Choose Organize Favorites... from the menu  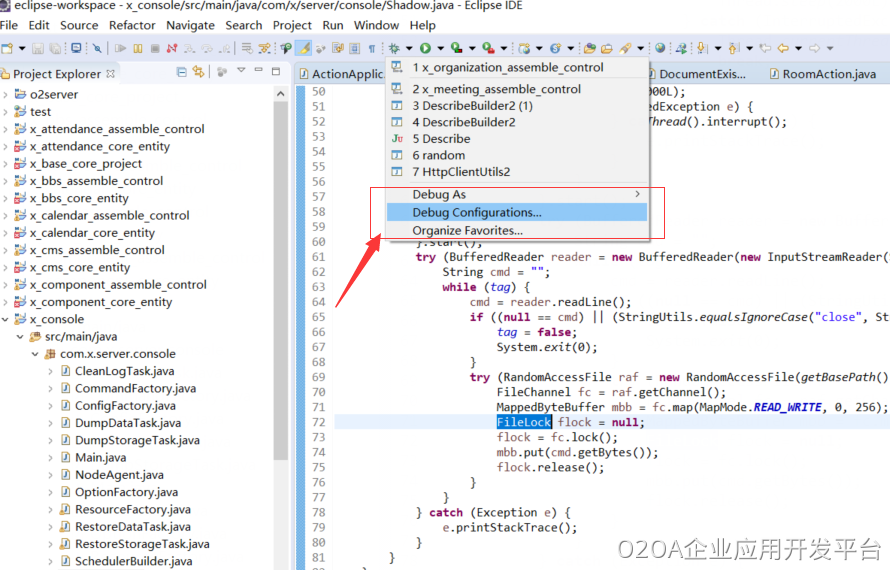[x=467, y=230]
